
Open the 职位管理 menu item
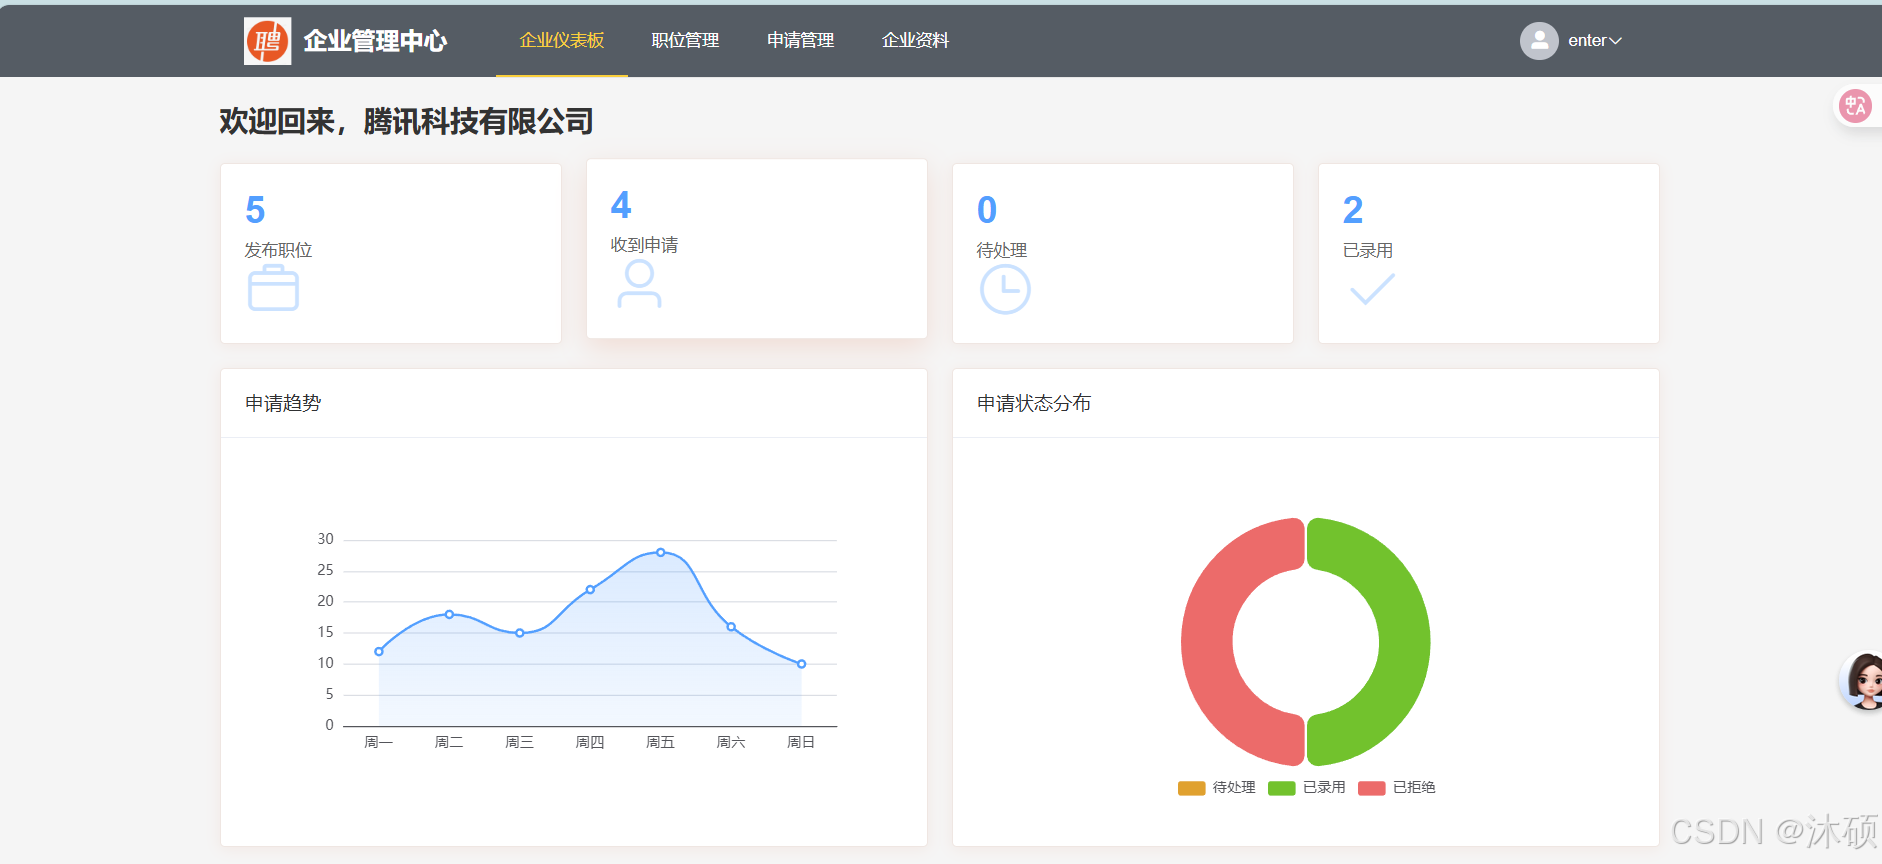point(685,41)
